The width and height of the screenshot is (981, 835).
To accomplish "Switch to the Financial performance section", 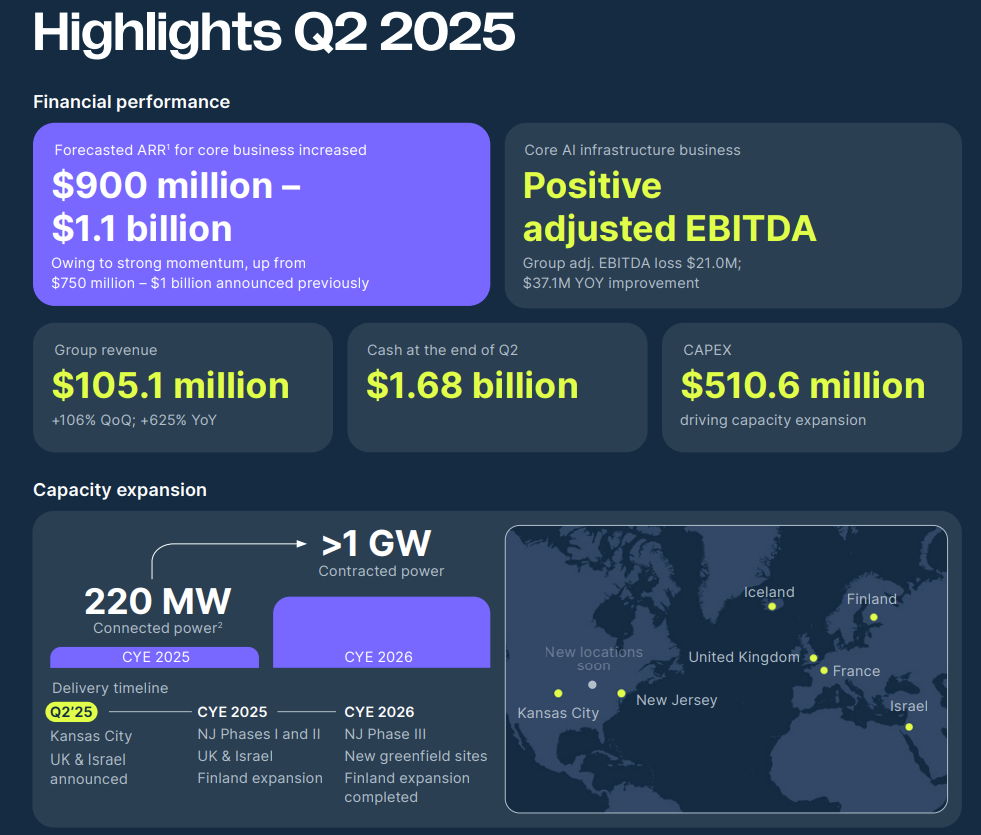I will pyautogui.click(x=131, y=102).
